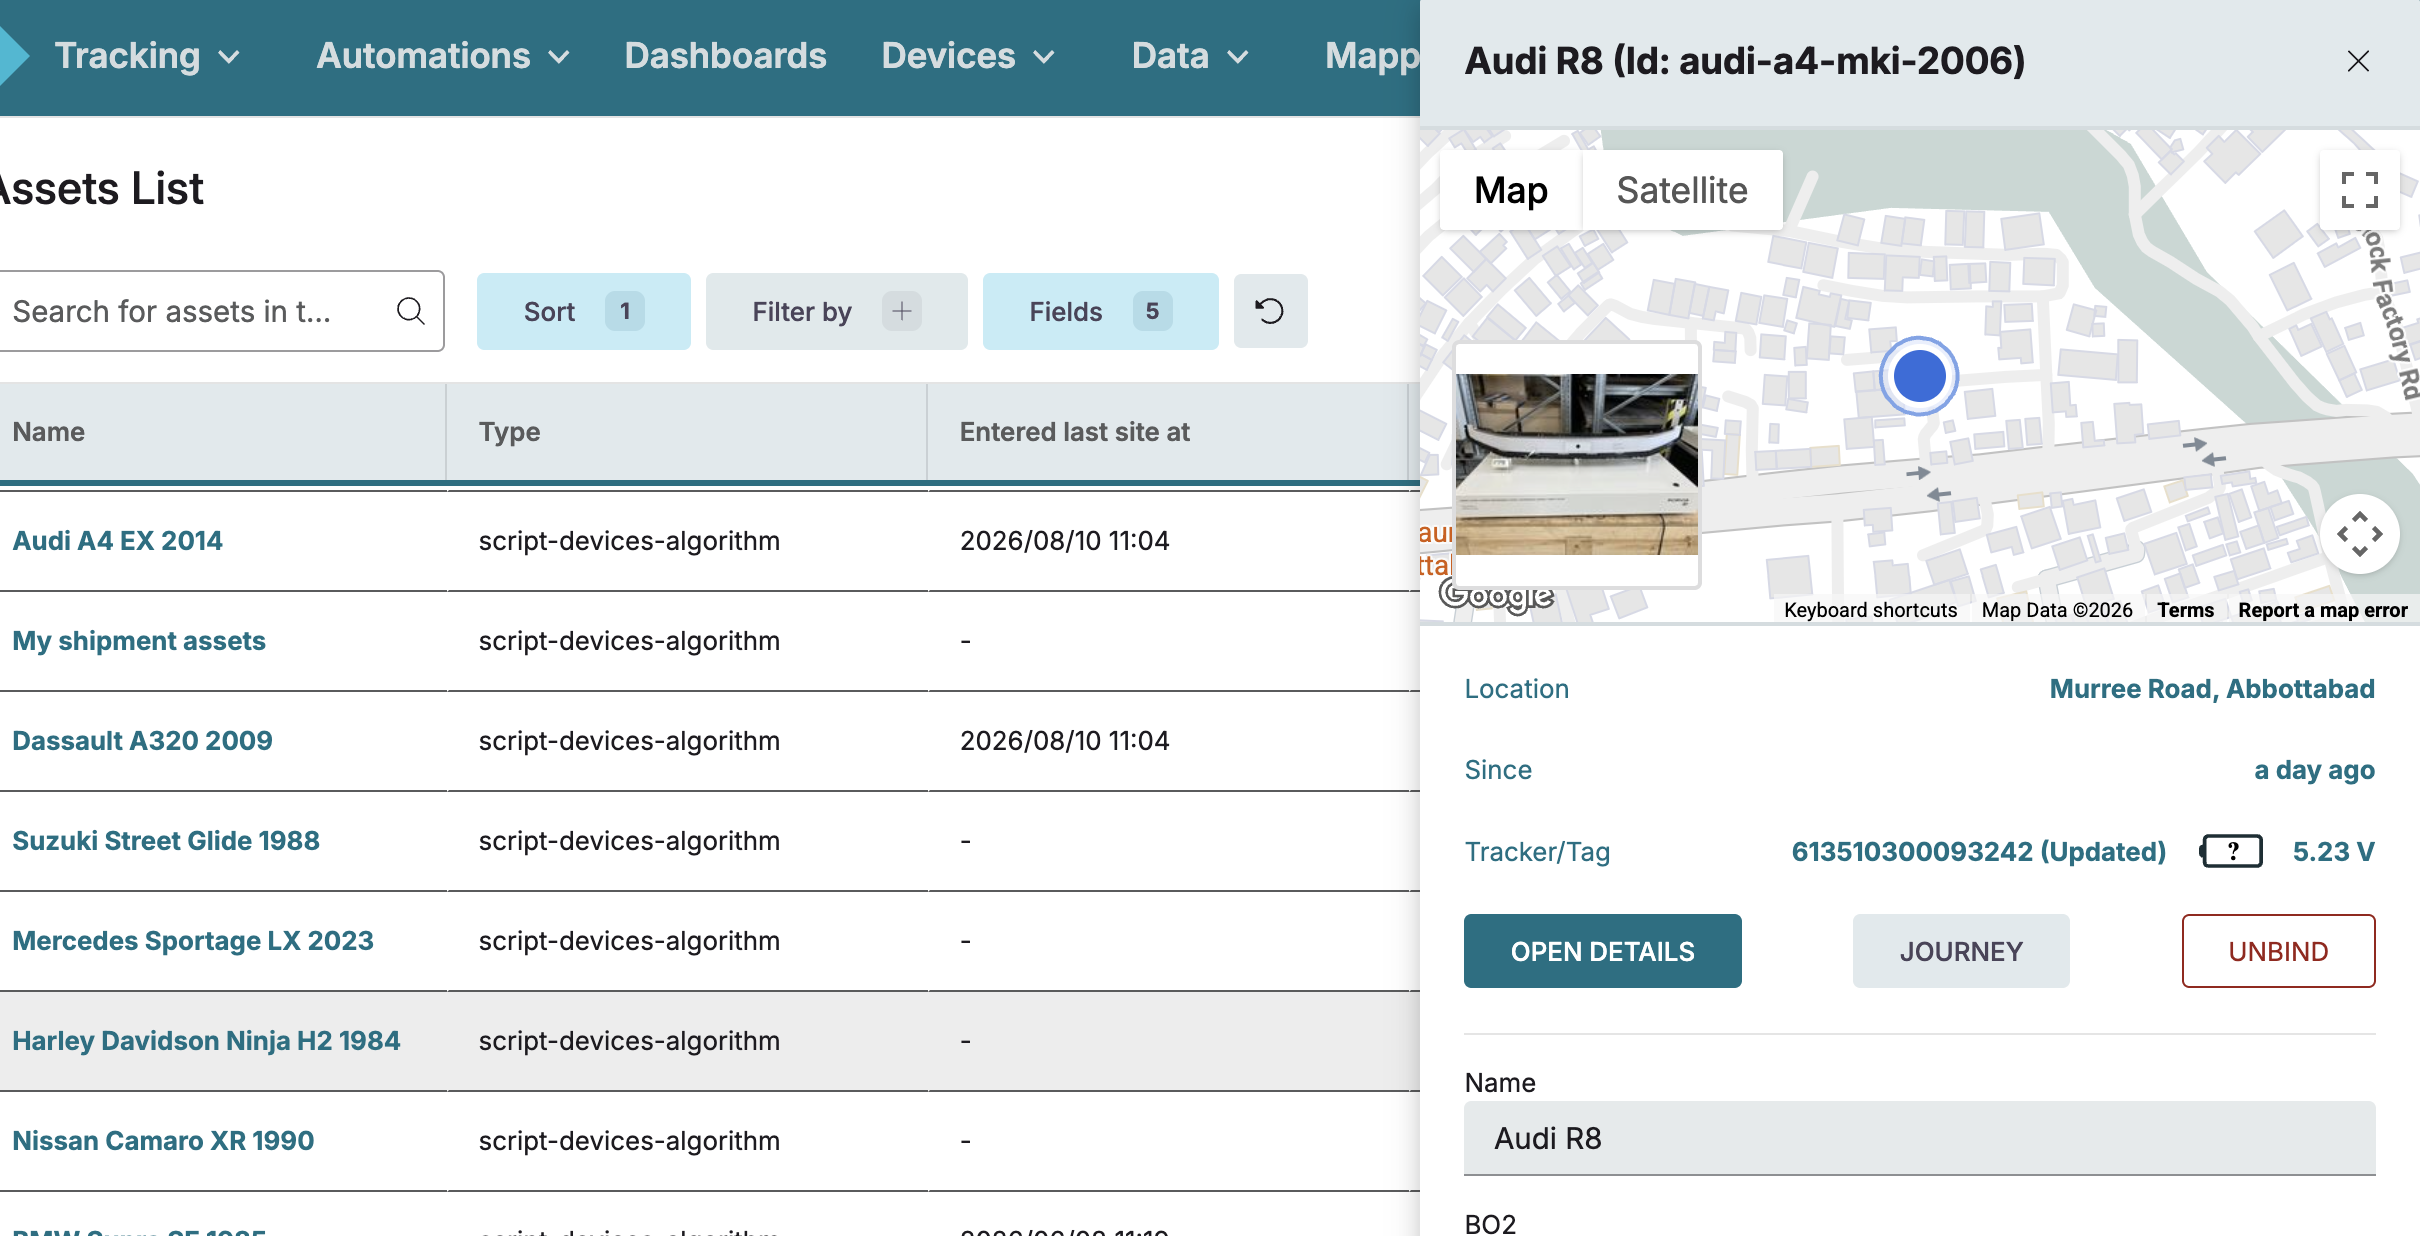Click the Google logo on map
The image size is (2420, 1236).
[x=1496, y=595]
